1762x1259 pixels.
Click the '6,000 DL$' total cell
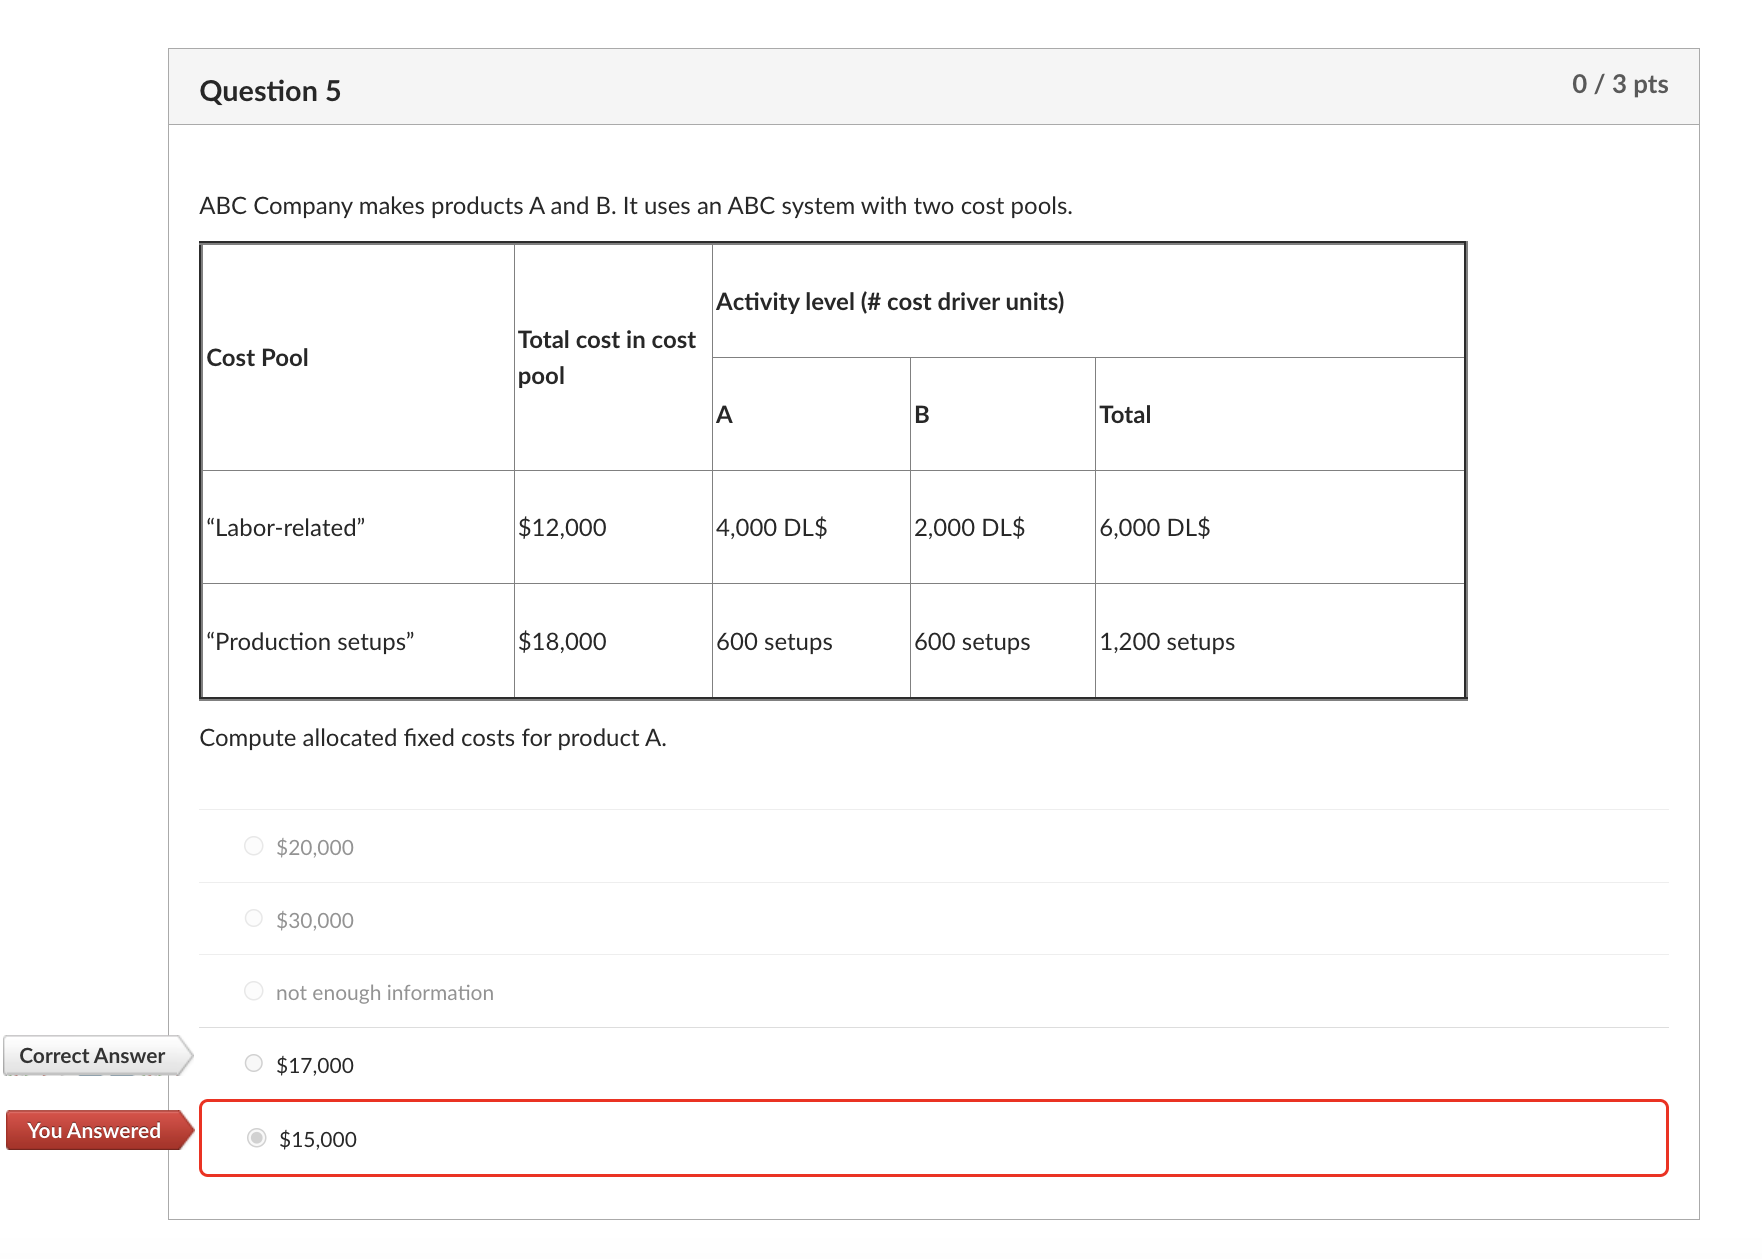point(1155,528)
